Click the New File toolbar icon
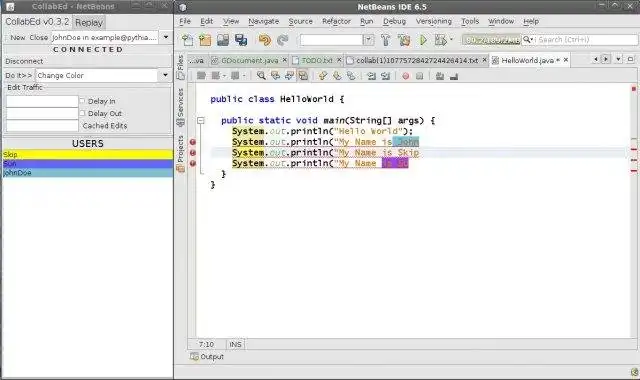 187,40
